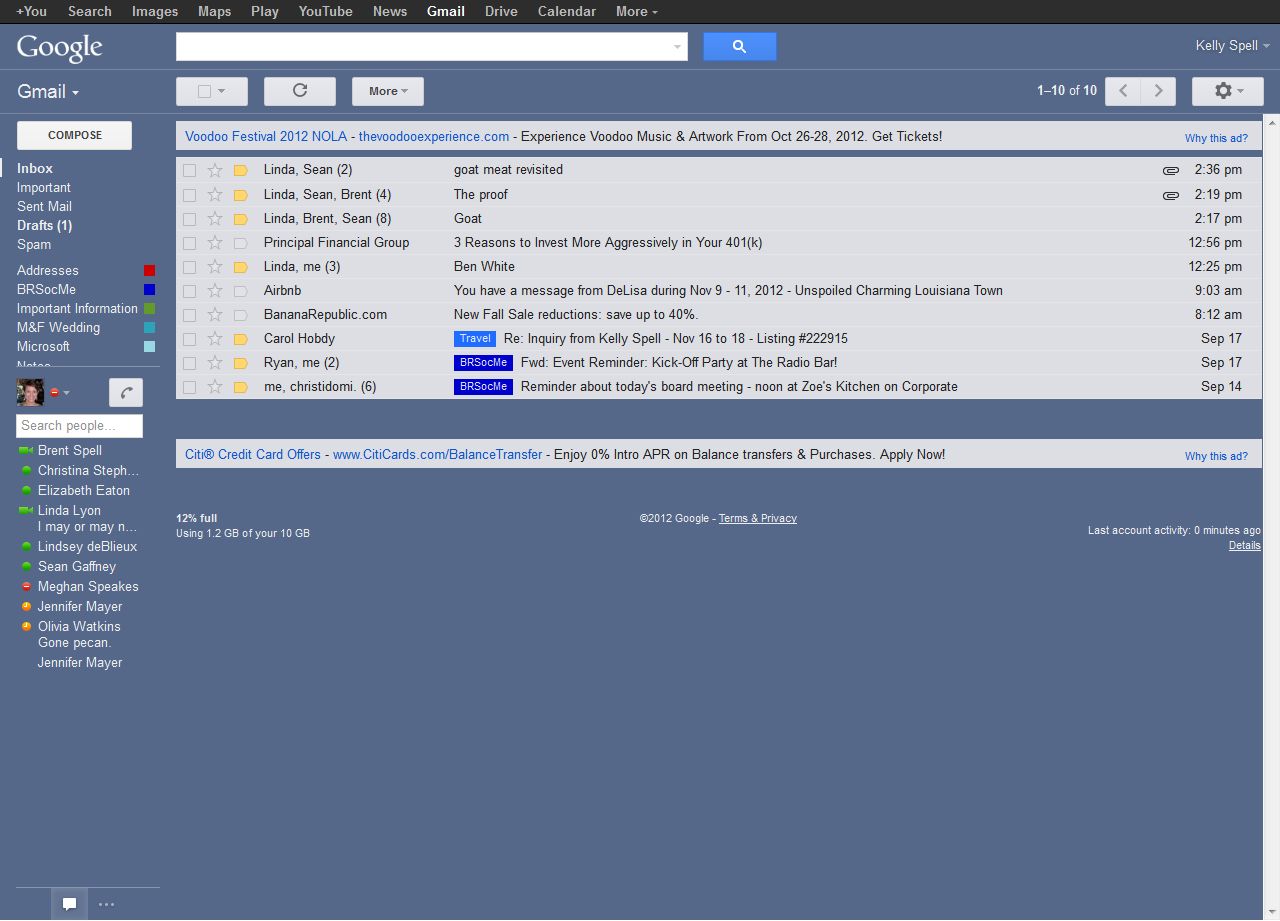Click the blue search magnifier button
Viewport: 1280px width, 921px height.
pos(739,46)
